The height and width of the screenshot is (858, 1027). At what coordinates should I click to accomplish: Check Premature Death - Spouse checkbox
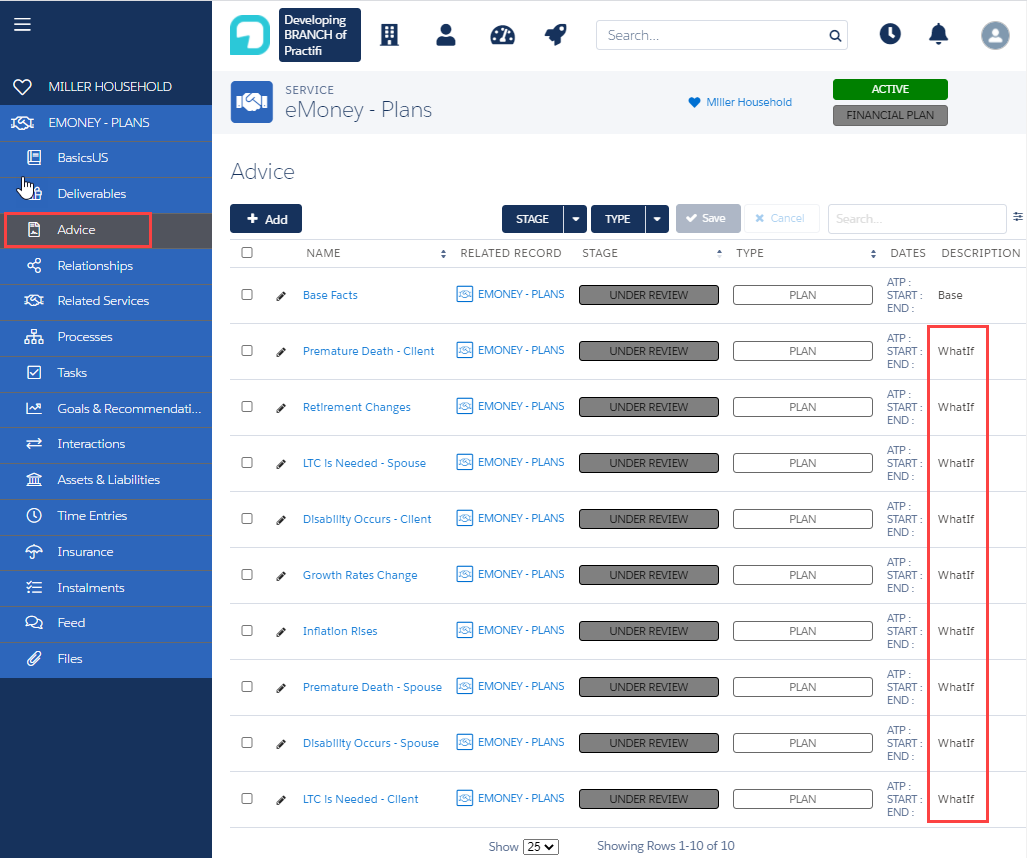point(247,686)
